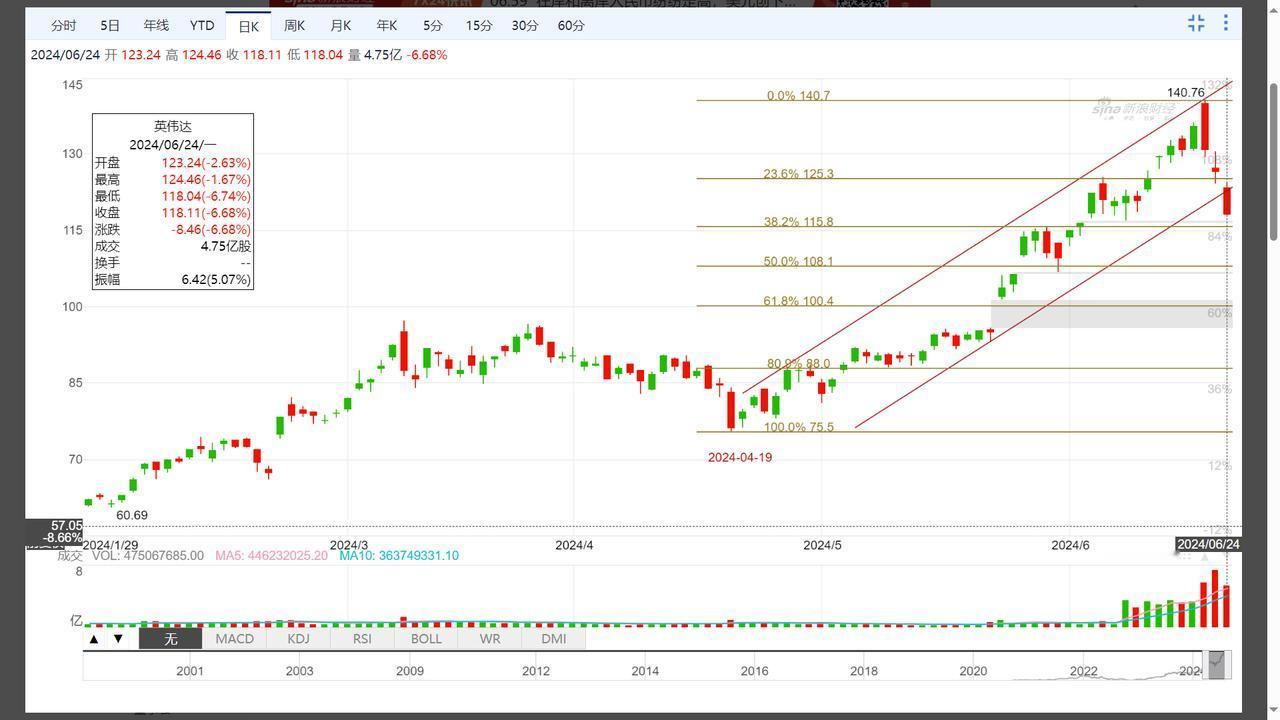Click the 50.0% 108.1 Fibonacci label
Screen dimensions: 1280x720
[x=798, y=262]
